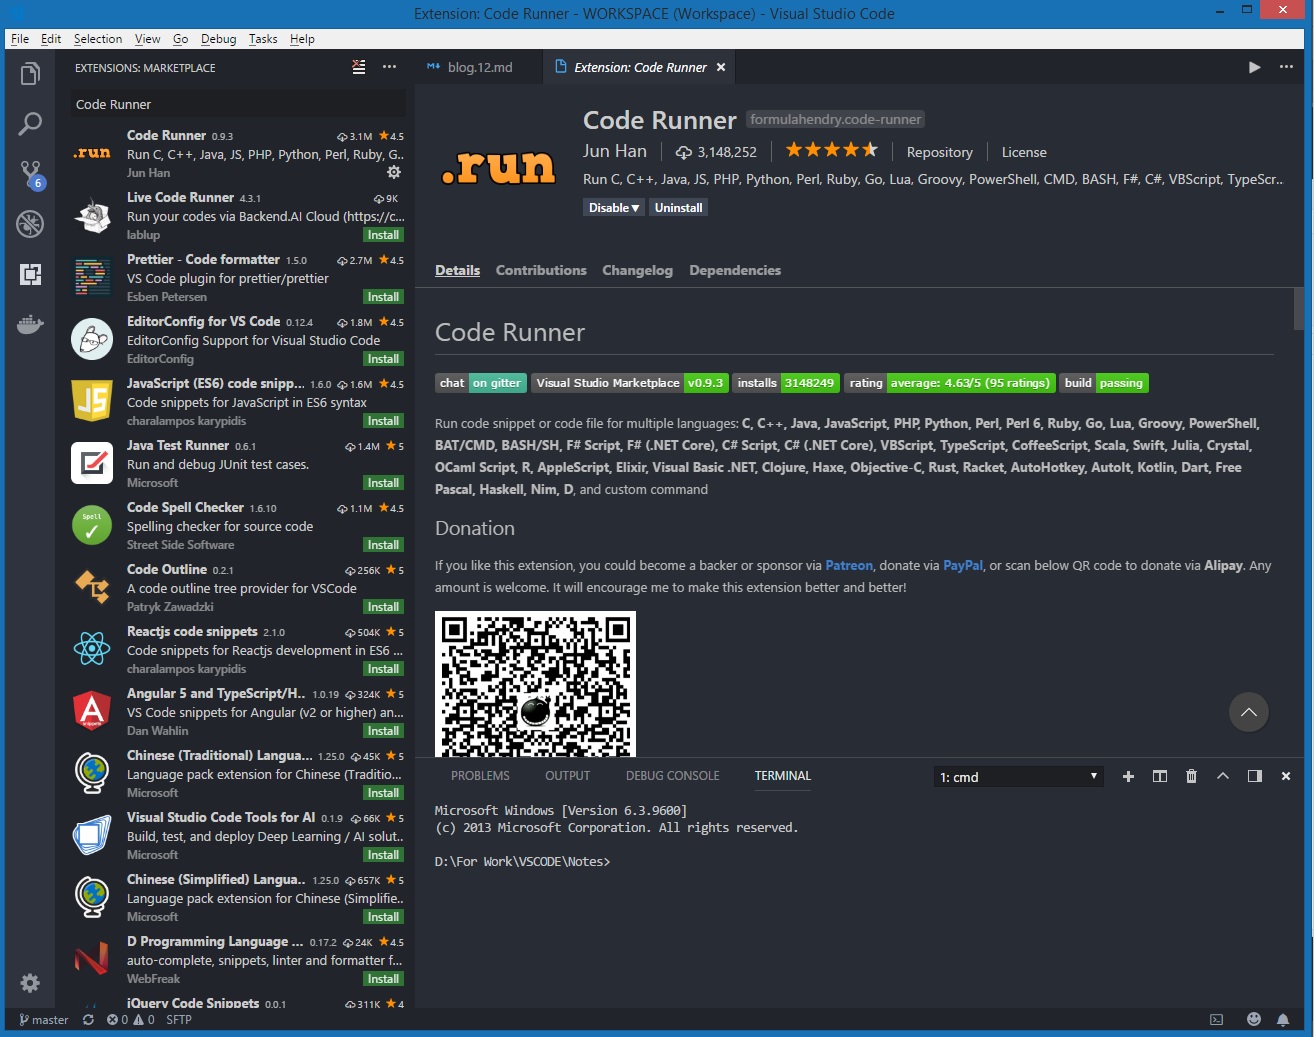
Task: Switch to the Details tab
Action: 457,270
